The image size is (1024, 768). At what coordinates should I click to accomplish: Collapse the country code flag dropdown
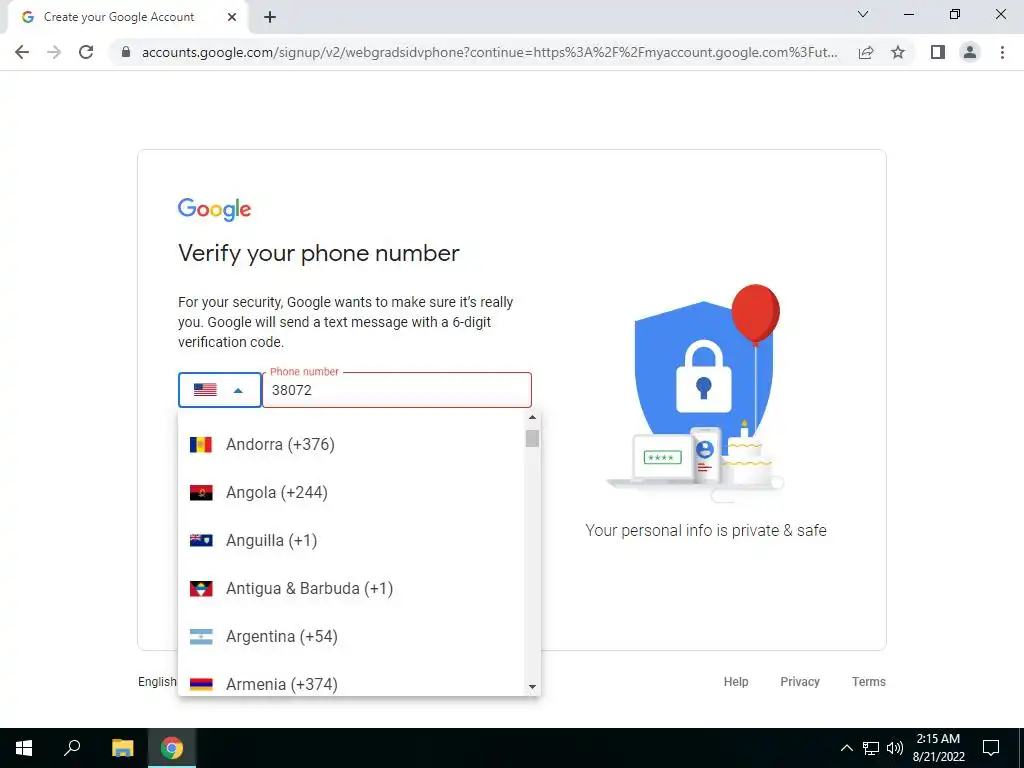pyautogui.click(x=220, y=390)
